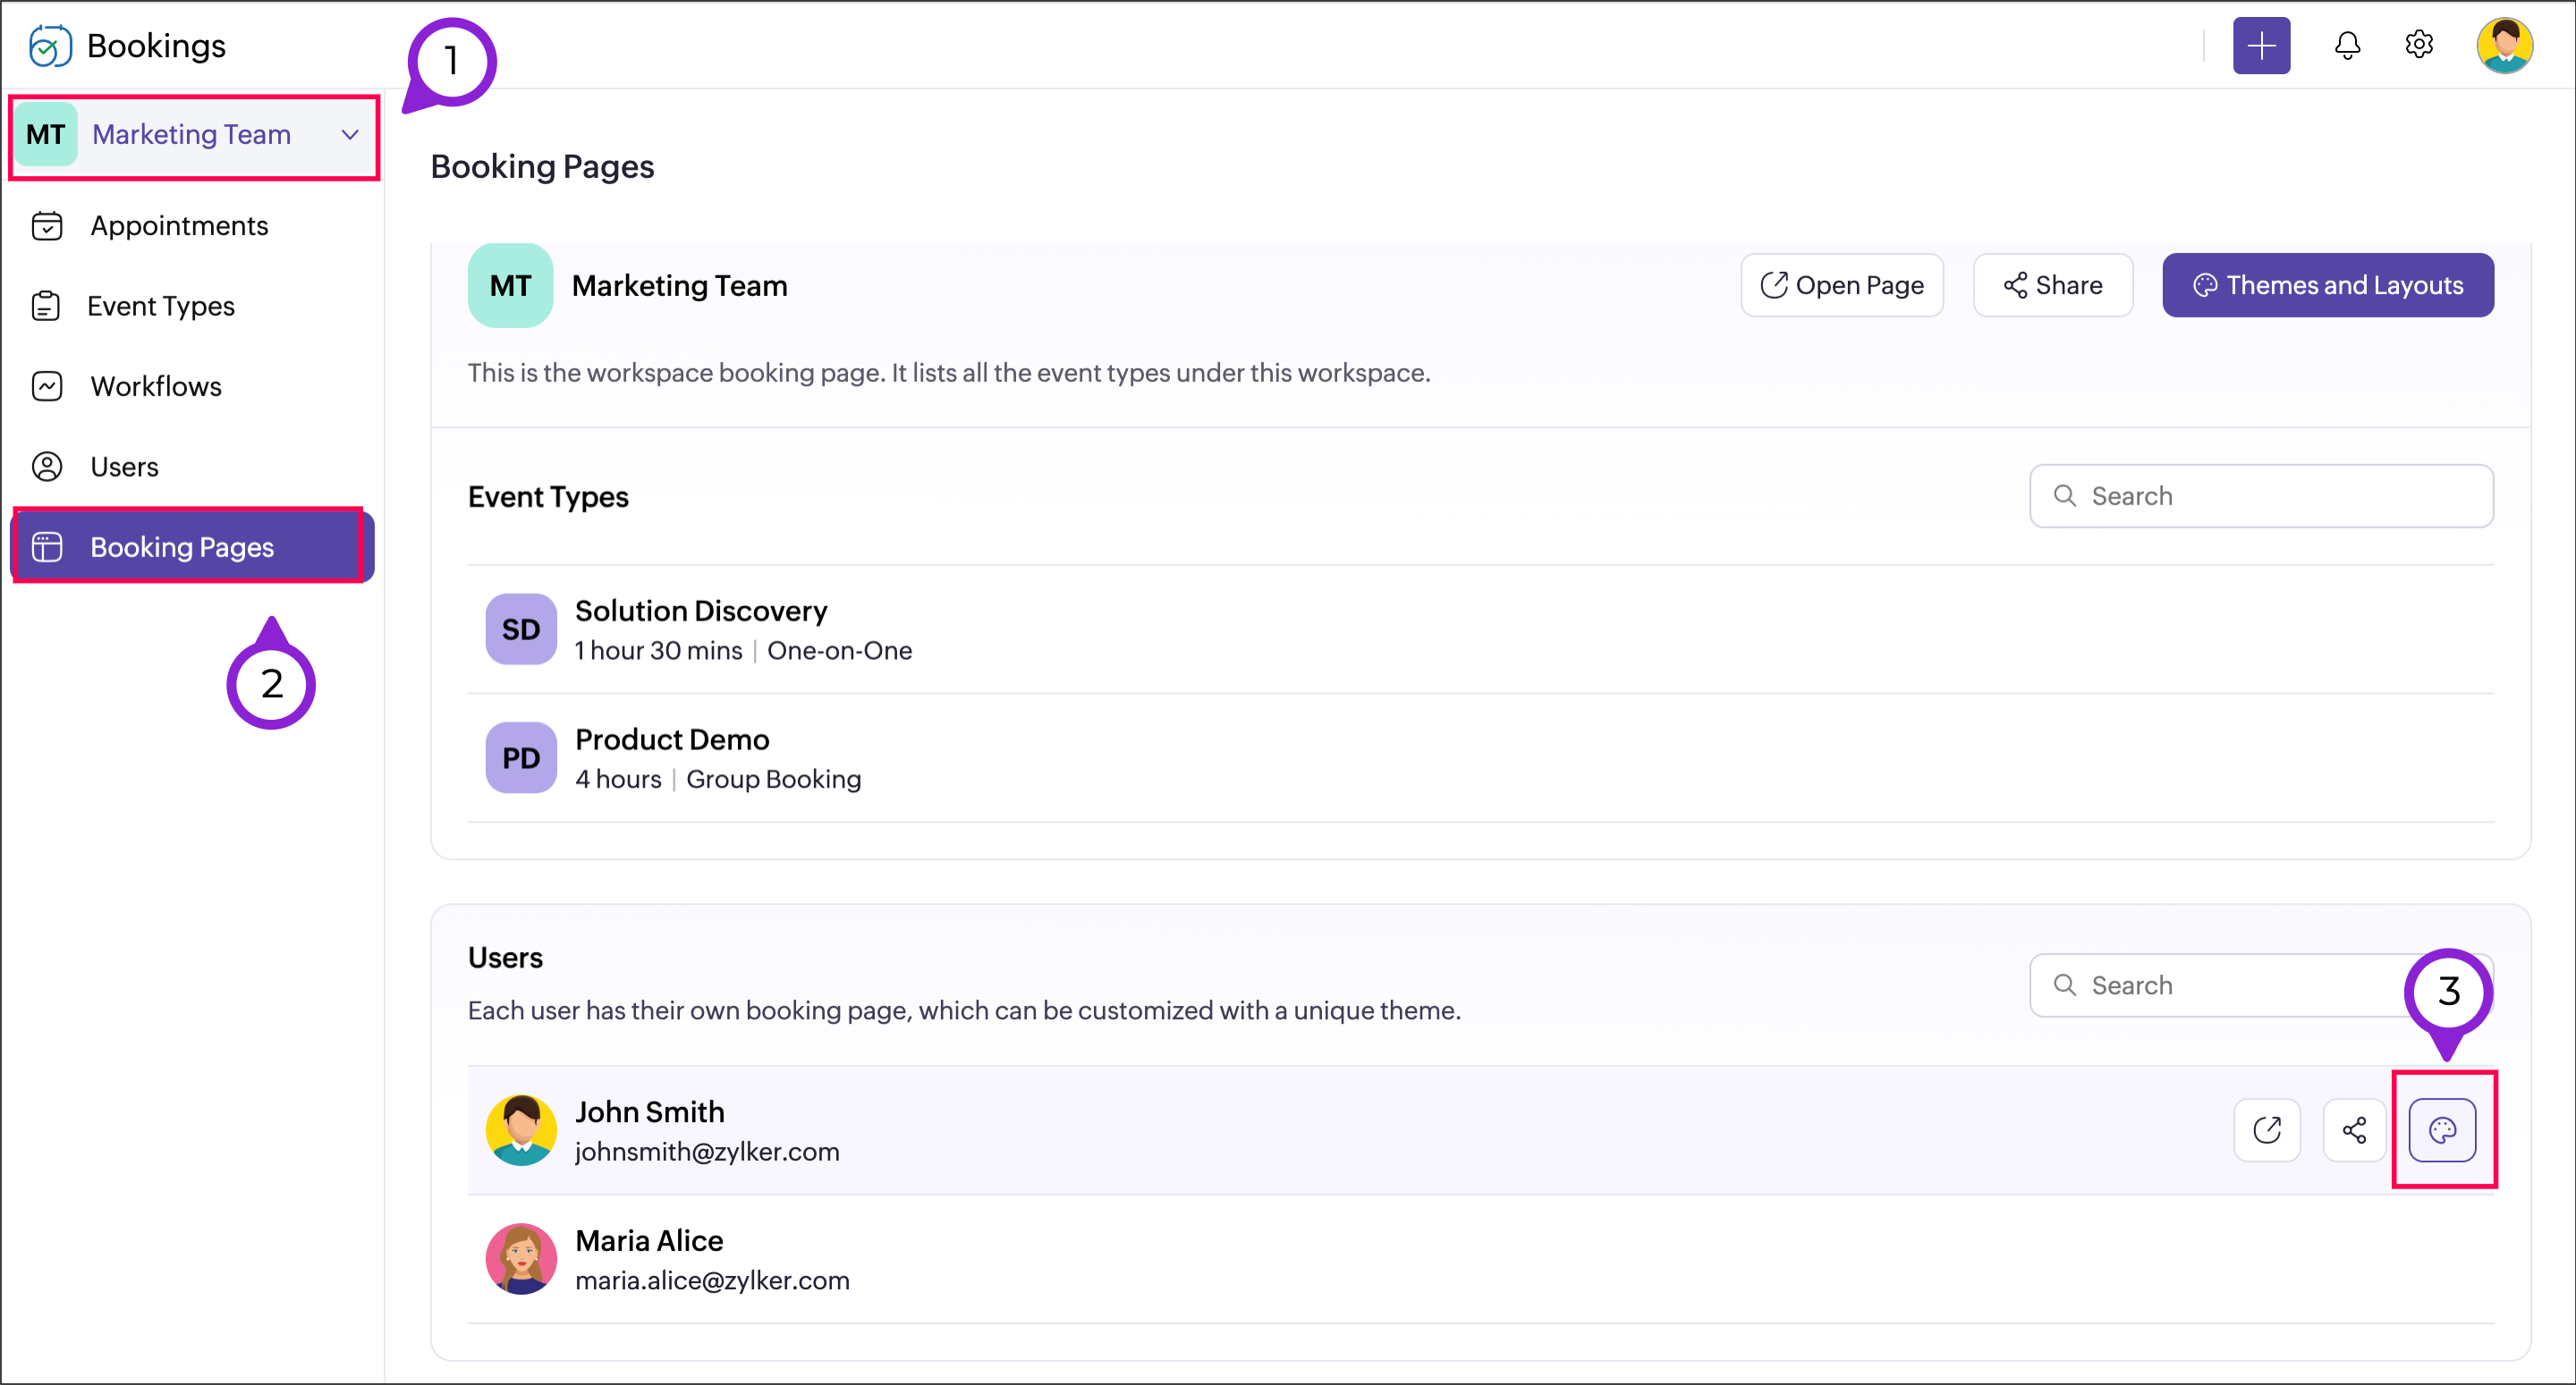
Task: Select Booking Pages sidebar item
Action: click(182, 547)
